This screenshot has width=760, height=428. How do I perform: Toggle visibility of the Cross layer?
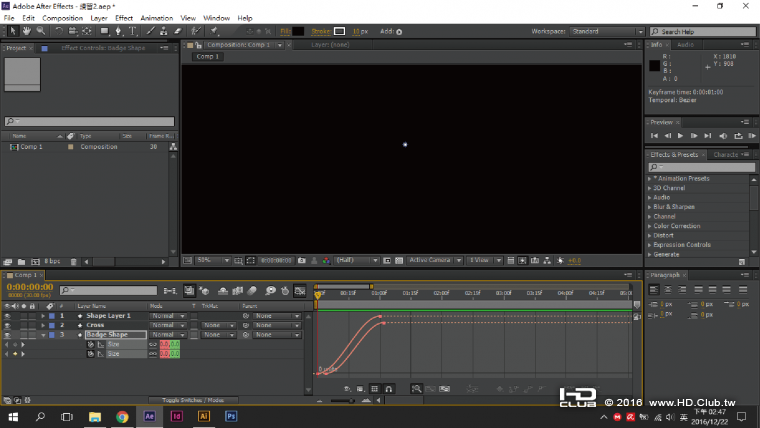[8, 325]
